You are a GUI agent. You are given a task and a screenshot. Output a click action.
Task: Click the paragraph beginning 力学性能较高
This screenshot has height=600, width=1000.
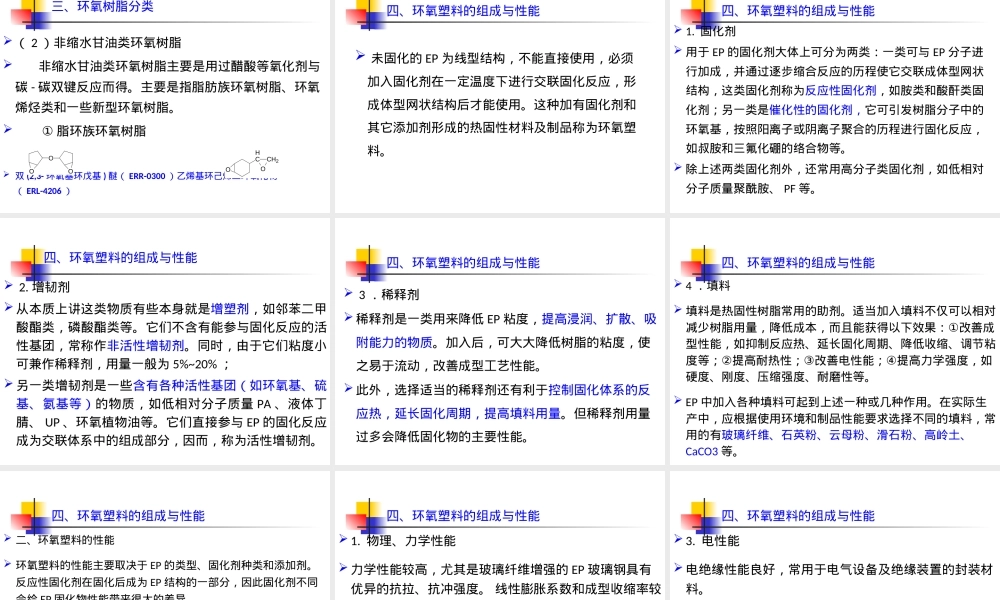click(x=505, y=579)
